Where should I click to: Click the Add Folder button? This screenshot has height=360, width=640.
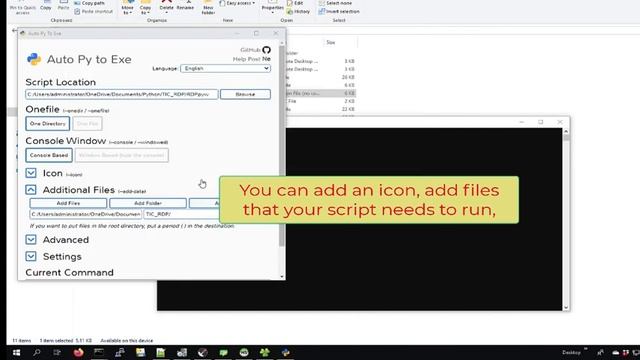pos(148,203)
